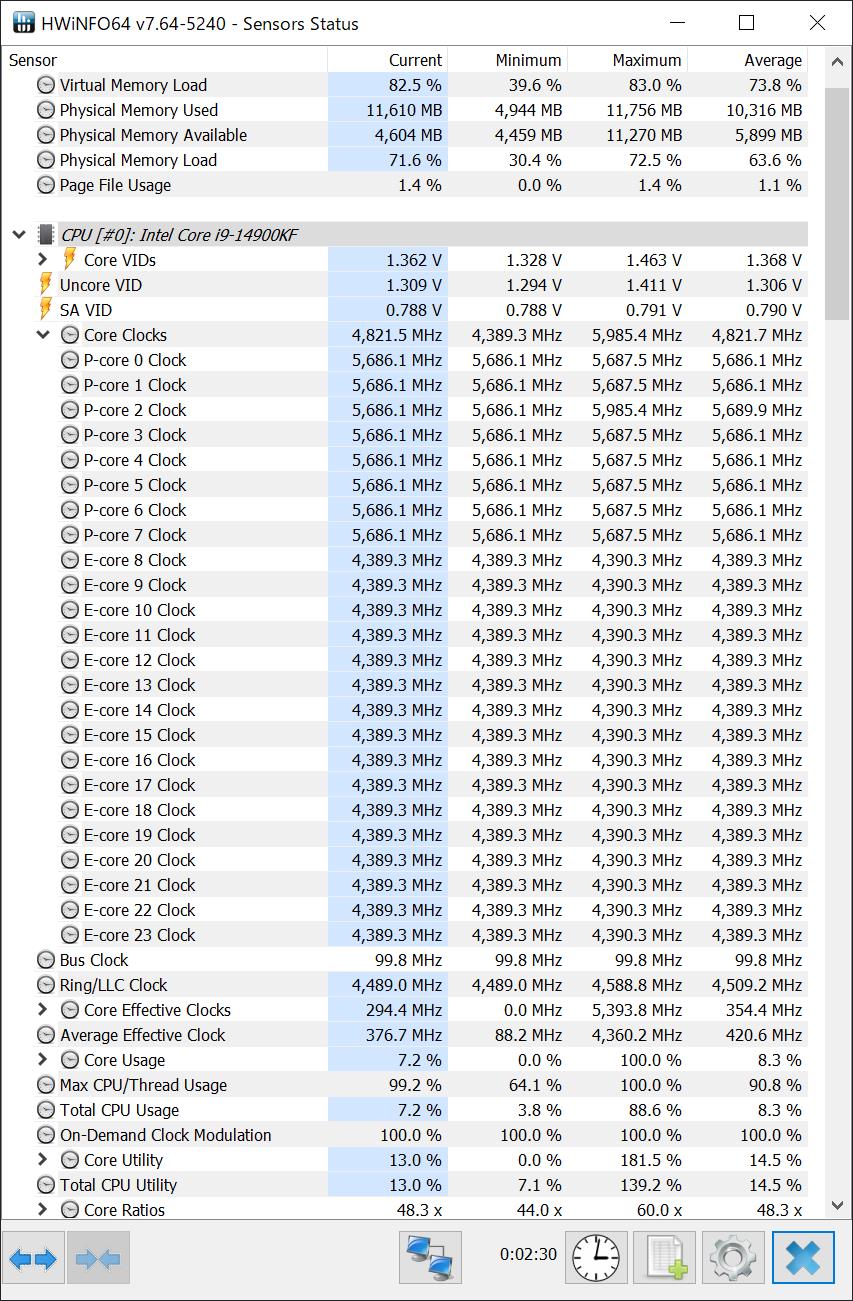
Task: Select the Ring/LLC Clock sensor row
Action: (x=113, y=985)
